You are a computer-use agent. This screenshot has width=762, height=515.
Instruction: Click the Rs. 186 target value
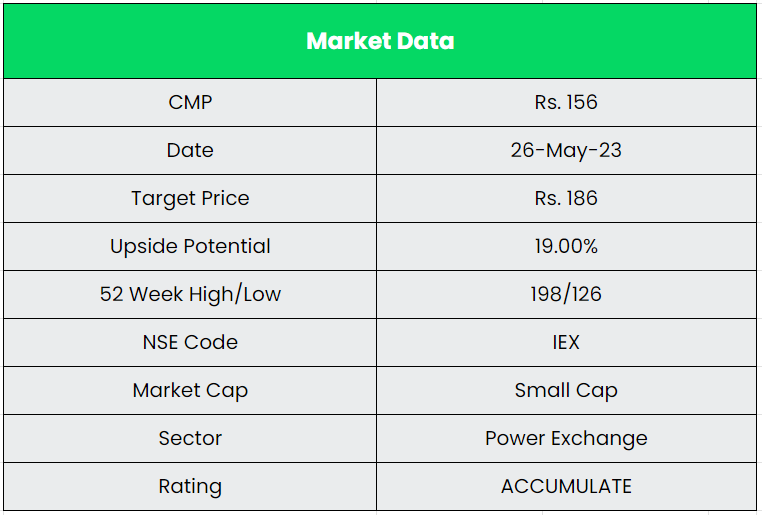pos(566,198)
